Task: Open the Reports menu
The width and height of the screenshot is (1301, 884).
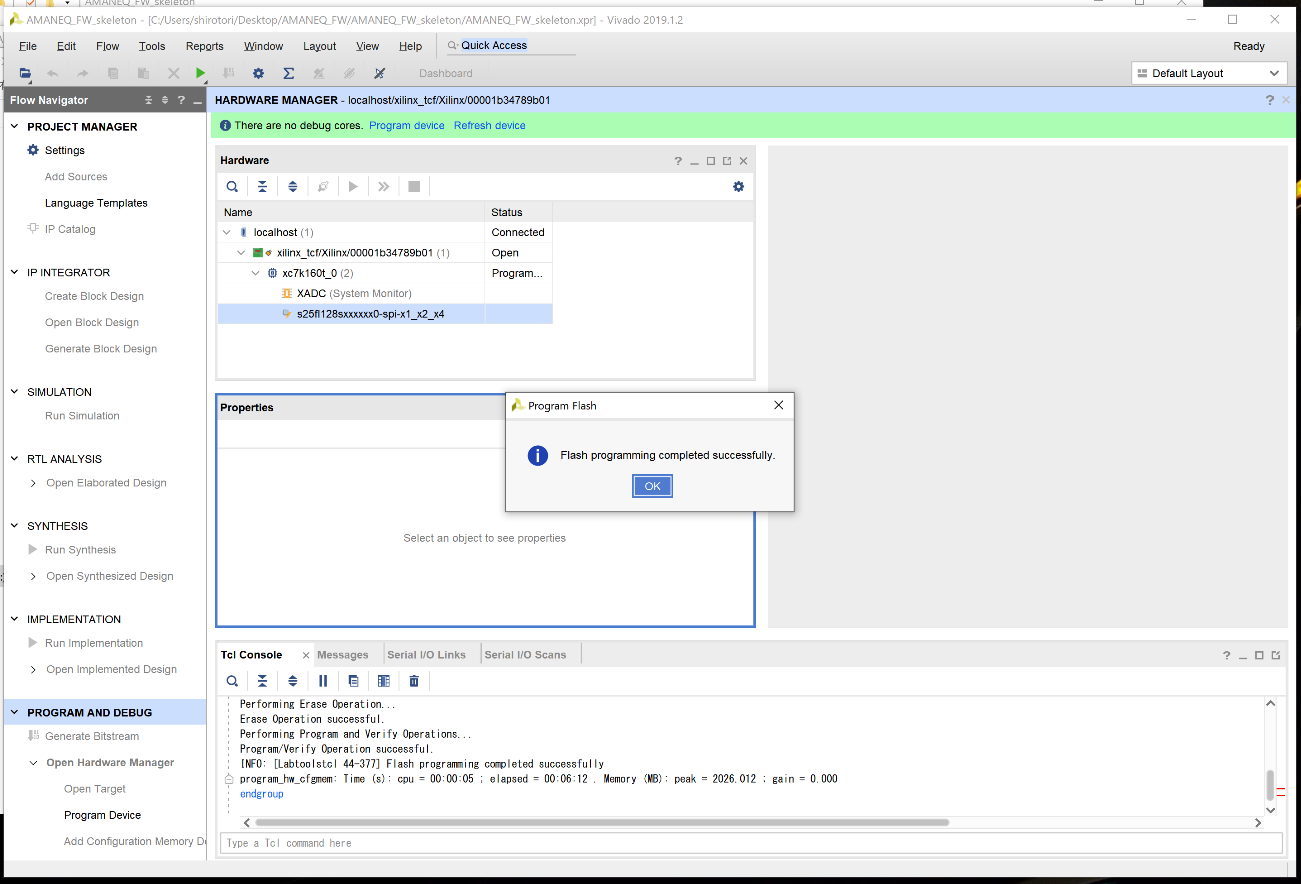Action: [204, 46]
